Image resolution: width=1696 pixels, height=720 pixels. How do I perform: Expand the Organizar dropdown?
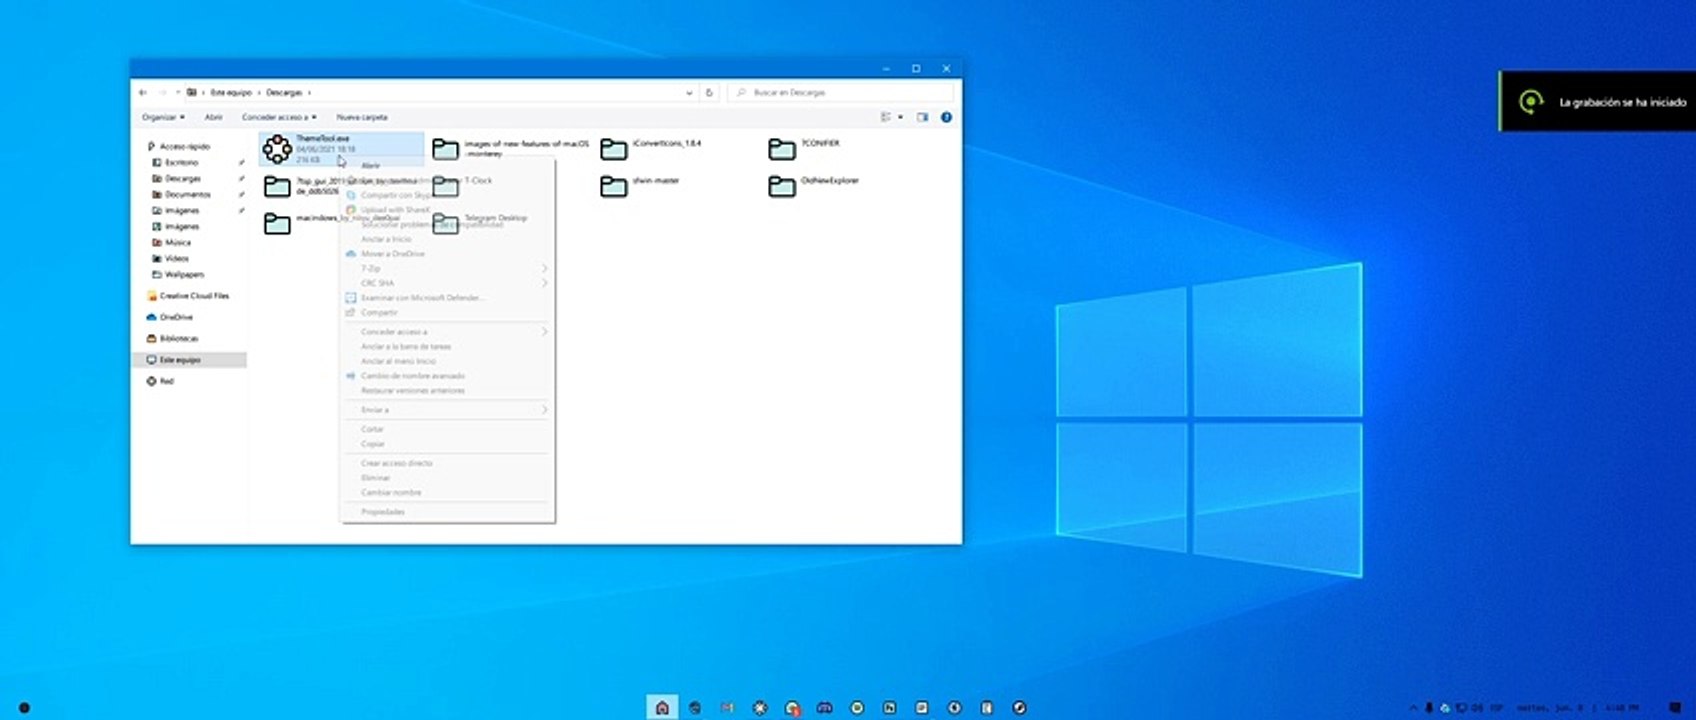click(163, 117)
